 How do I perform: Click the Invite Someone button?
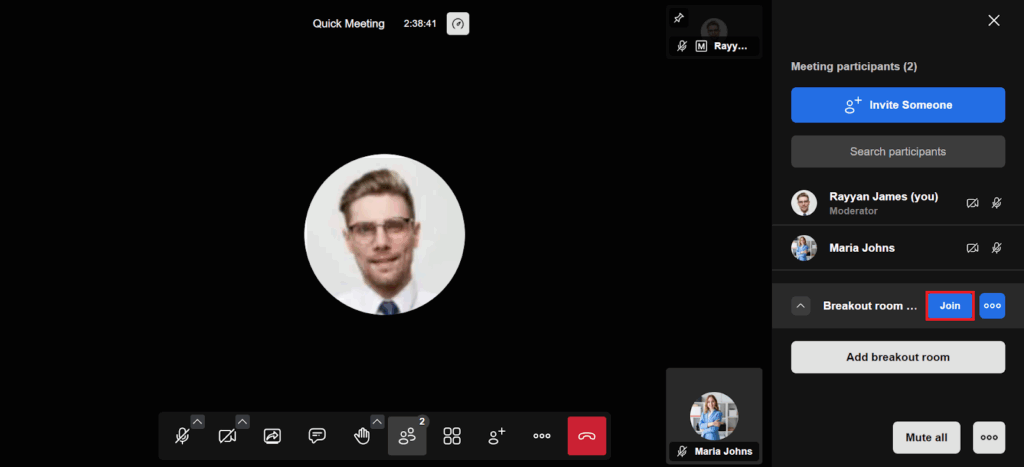[x=897, y=105]
